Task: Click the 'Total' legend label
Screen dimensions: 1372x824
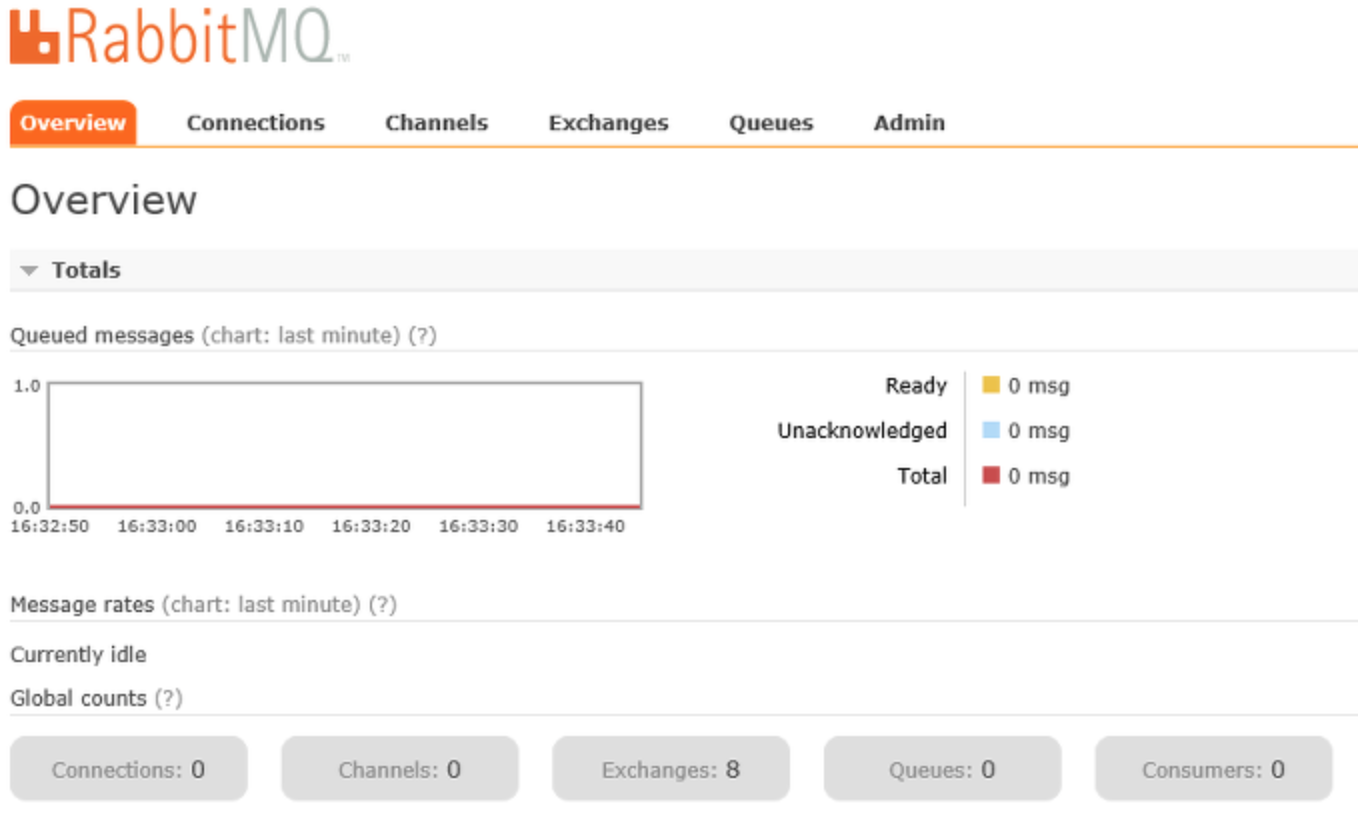Action: [922, 476]
